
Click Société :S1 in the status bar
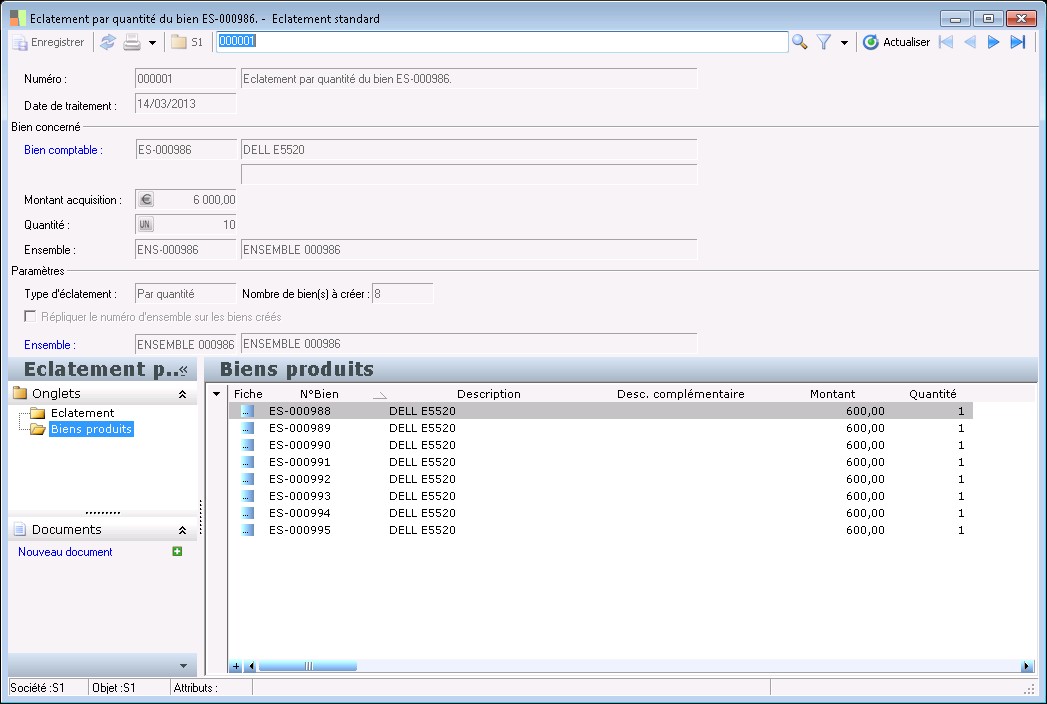click(x=37, y=687)
